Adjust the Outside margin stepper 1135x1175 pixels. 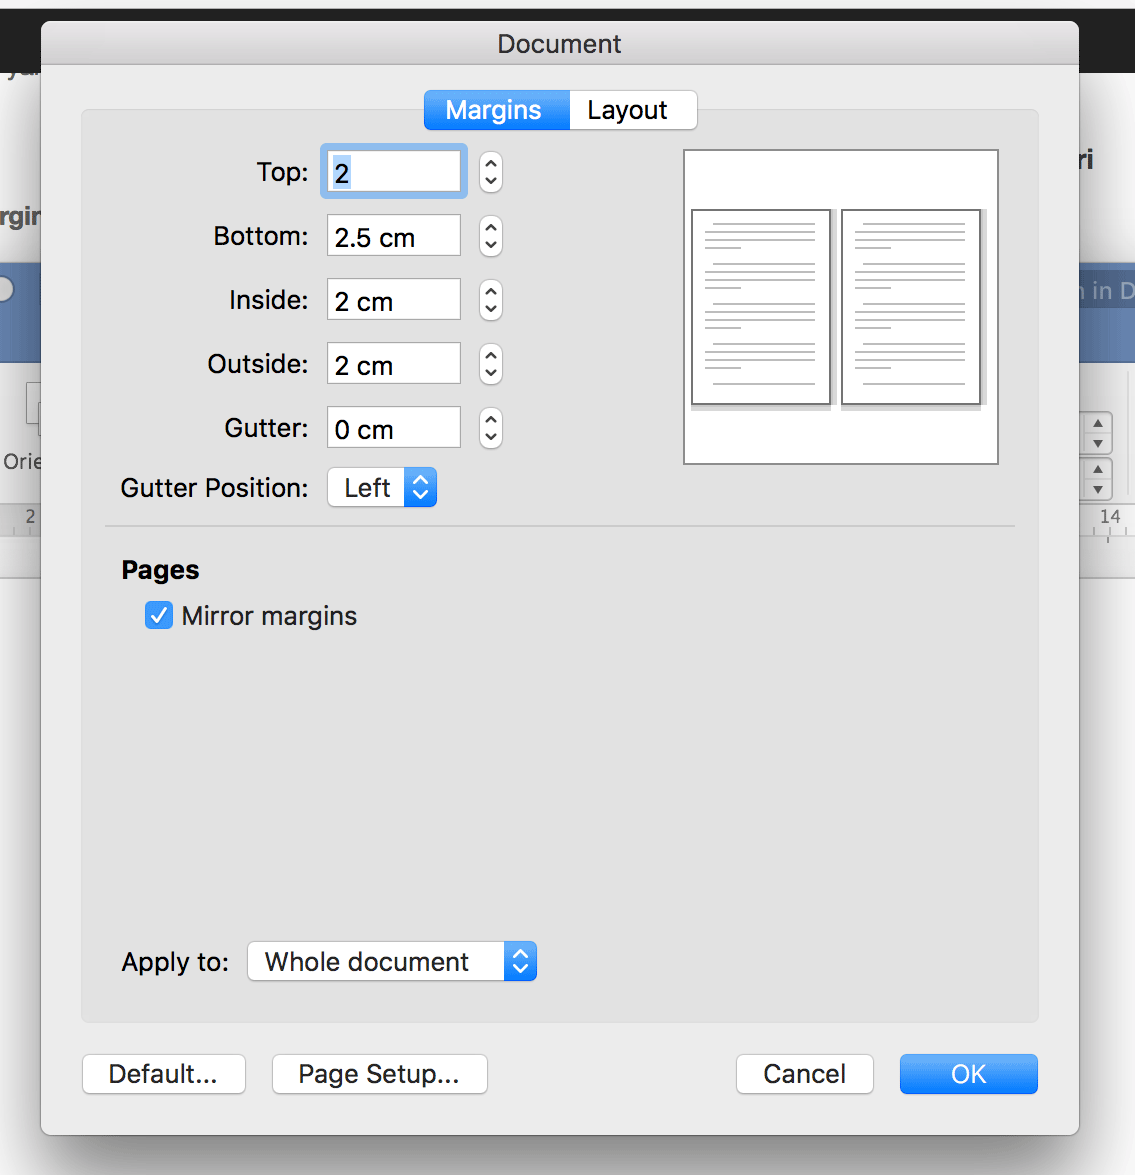pyautogui.click(x=491, y=364)
